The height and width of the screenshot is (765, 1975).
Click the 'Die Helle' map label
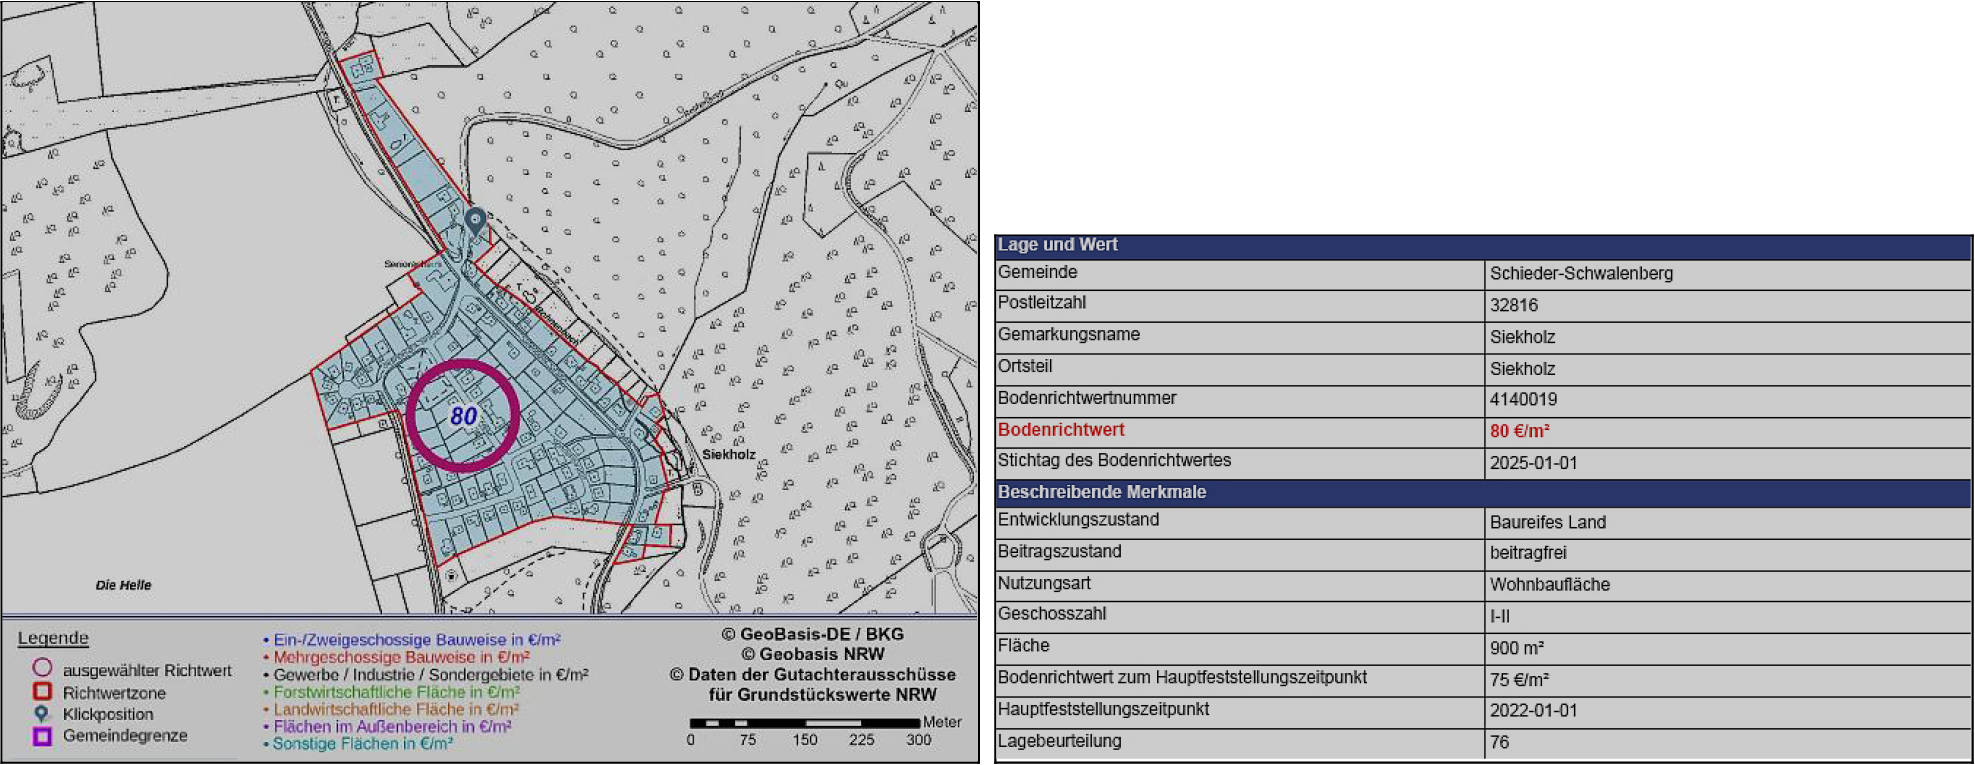123,585
